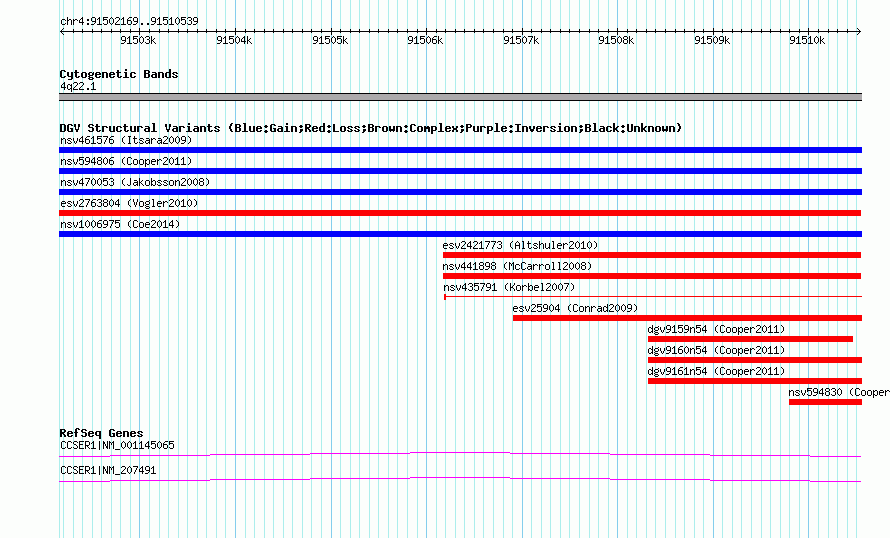Screen dimensions: 890x538
Task: Open dgv9161n54 (Cooper2011) label
Action: pos(716,371)
